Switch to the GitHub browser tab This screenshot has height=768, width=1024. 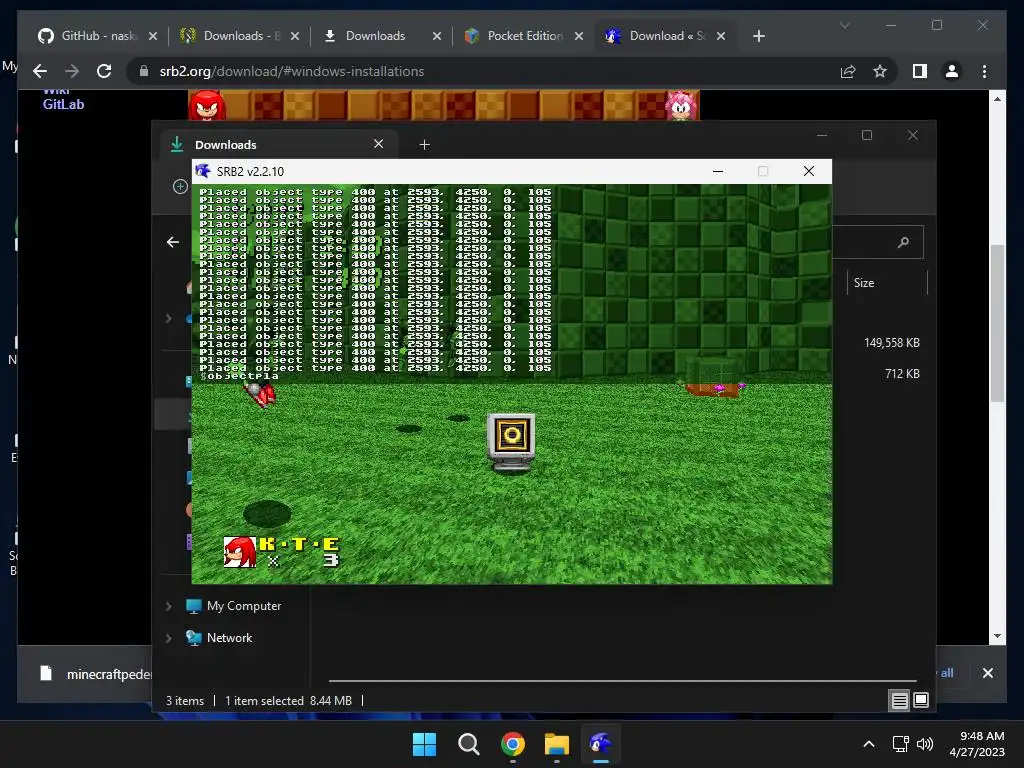(89, 36)
